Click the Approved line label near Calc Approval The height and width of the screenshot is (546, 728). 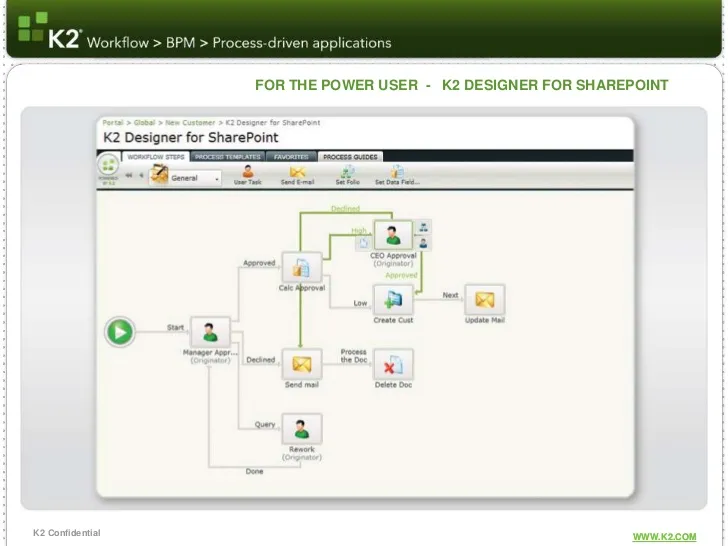coord(259,263)
